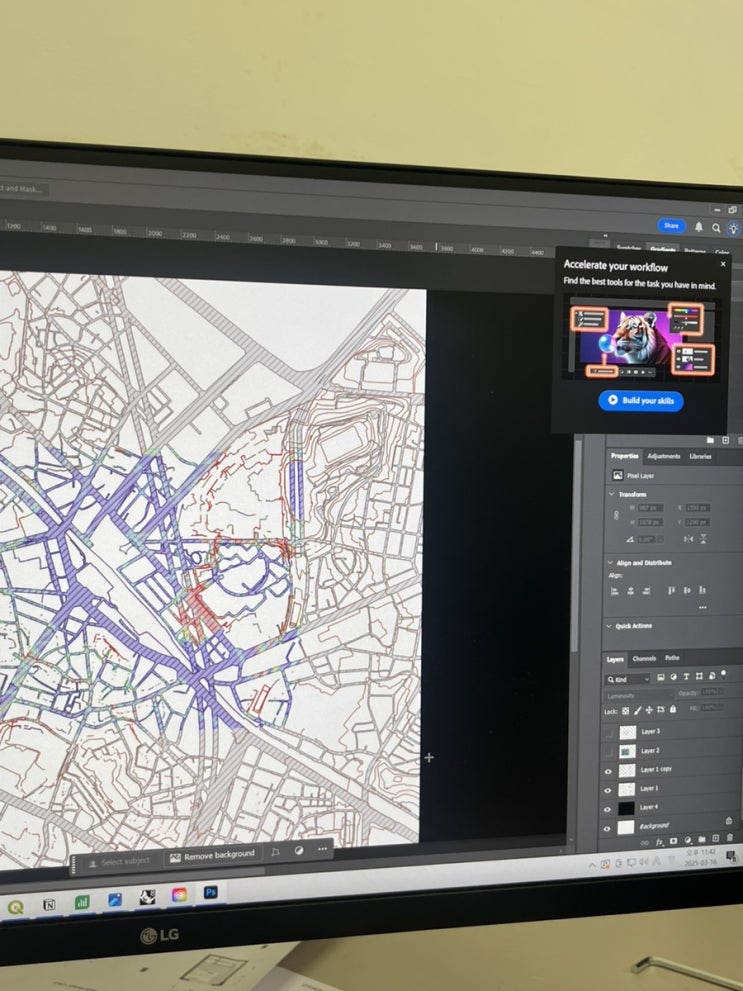The width and height of the screenshot is (743, 991).
Task: Toggle the width-height link chain icon
Action: tap(616, 515)
